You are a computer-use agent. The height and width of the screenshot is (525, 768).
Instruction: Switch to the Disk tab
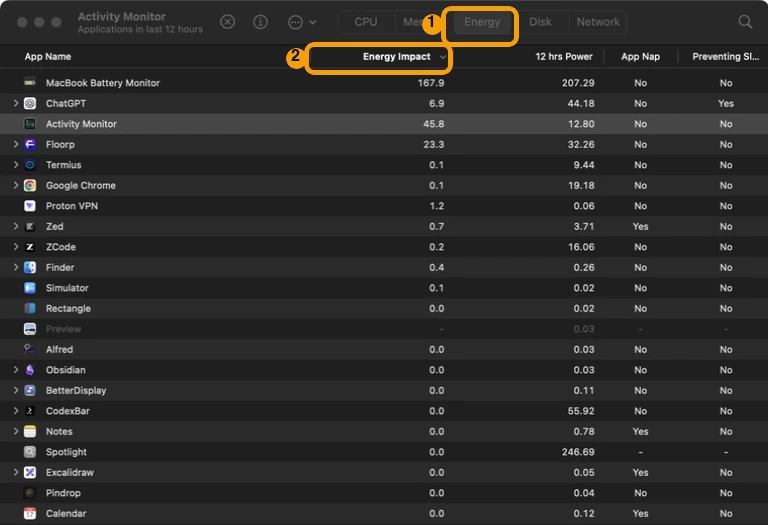tap(540, 22)
